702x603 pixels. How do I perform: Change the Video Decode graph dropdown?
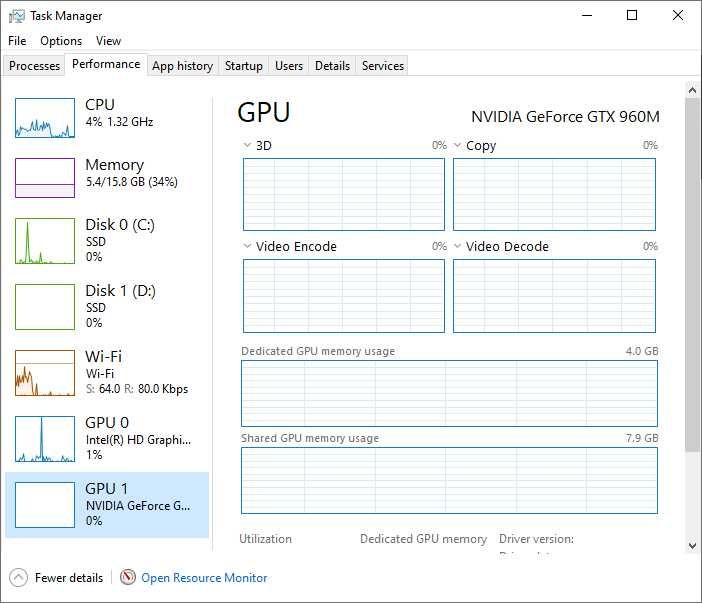click(458, 247)
